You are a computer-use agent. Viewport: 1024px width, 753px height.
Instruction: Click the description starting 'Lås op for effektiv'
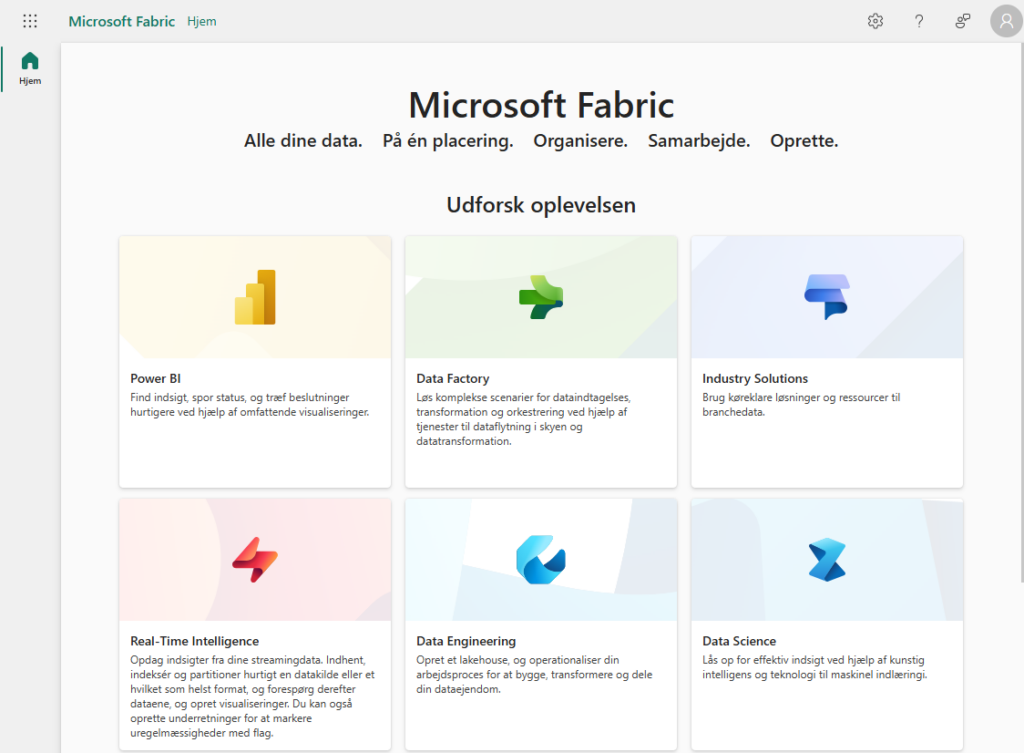[815, 667]
